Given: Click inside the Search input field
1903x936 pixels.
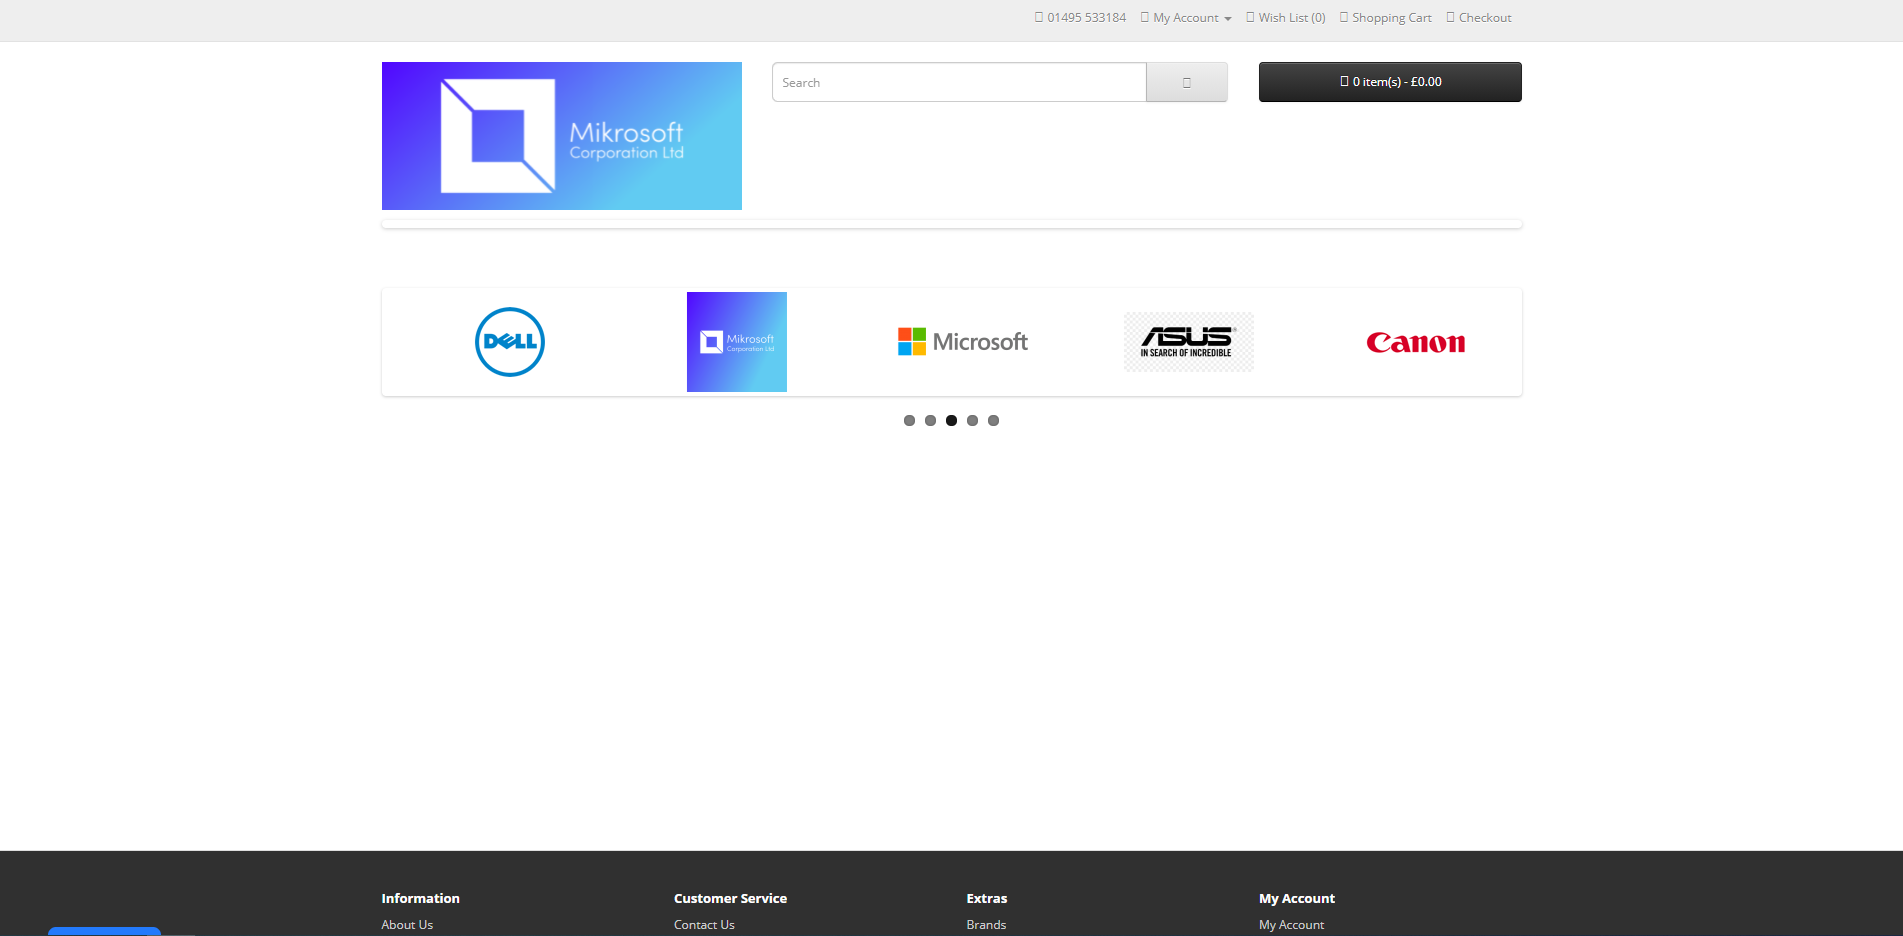Looking at the screenshot, I should (958, 82).
